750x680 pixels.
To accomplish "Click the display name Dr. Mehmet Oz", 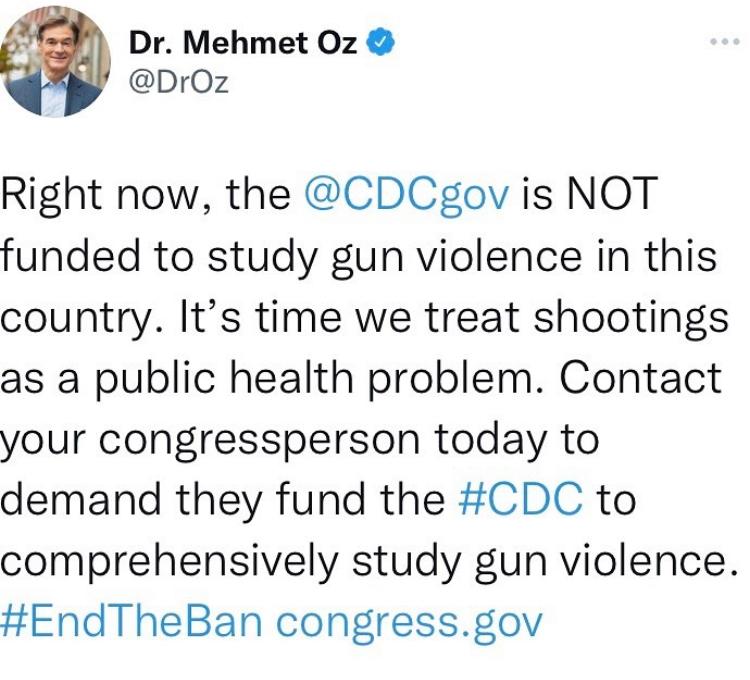I will click(x=243, y=43).
